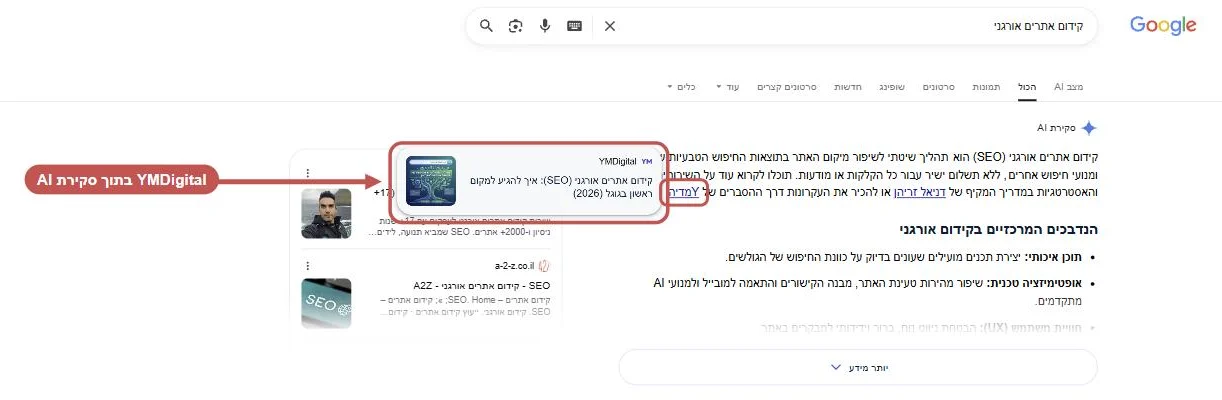This screenshot has height=400, width=1222.
Task: Expand יותר מידע button
Action: point(859,367)
